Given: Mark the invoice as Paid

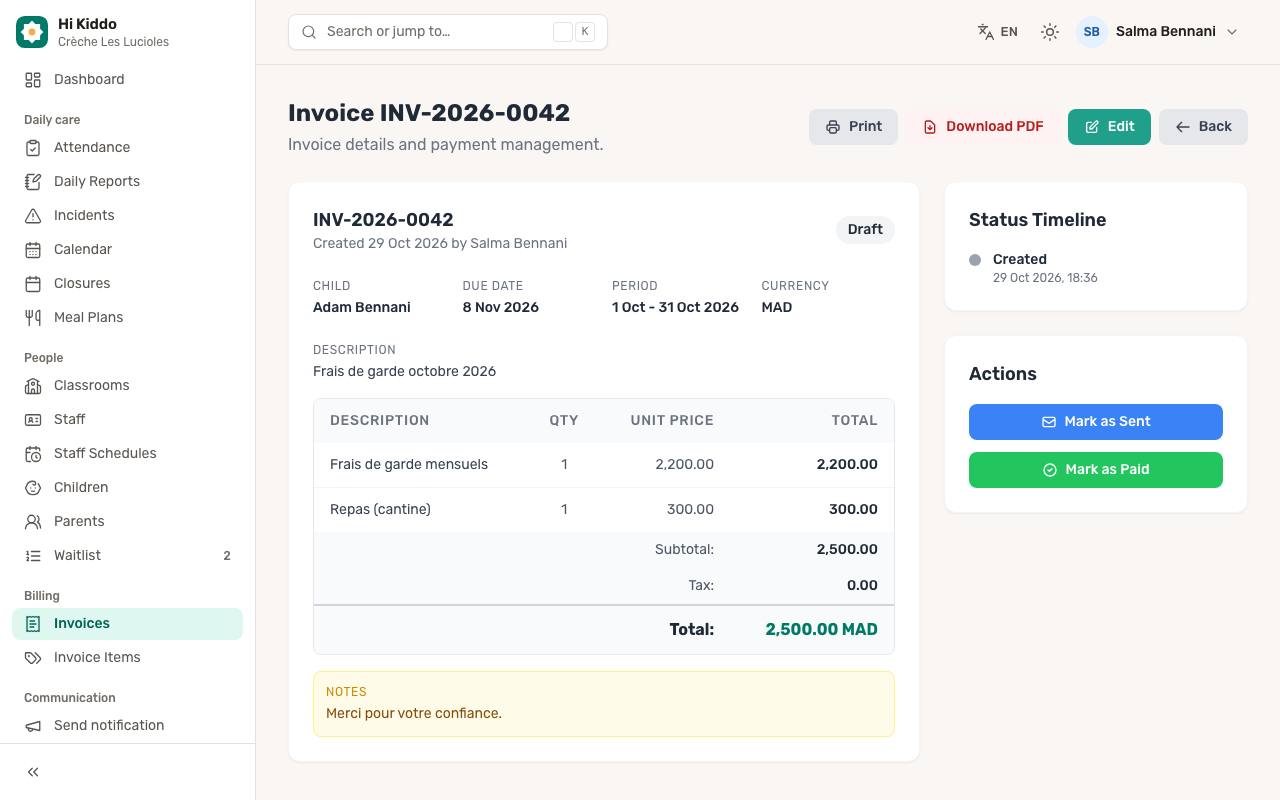Looking at the screenshot, I should tap(1096, 470).
